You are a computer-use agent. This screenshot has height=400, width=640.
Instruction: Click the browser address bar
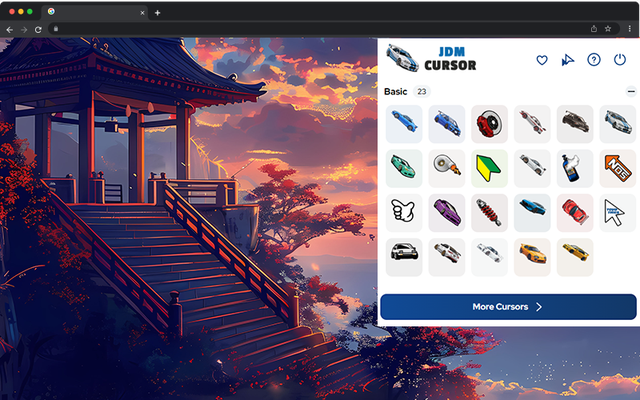click(334, 29)
